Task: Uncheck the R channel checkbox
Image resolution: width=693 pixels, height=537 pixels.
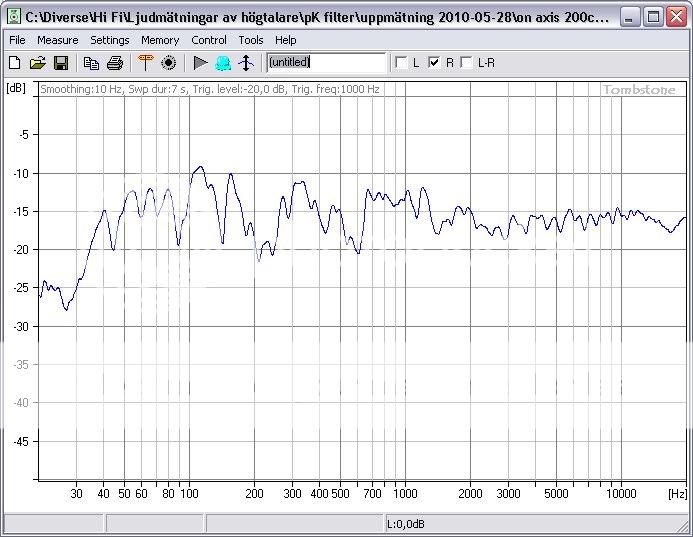Action: tap(434, 63)
